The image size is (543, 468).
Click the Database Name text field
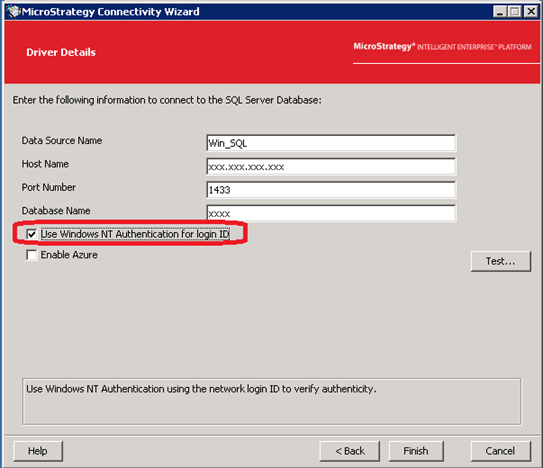click(331, 213)
